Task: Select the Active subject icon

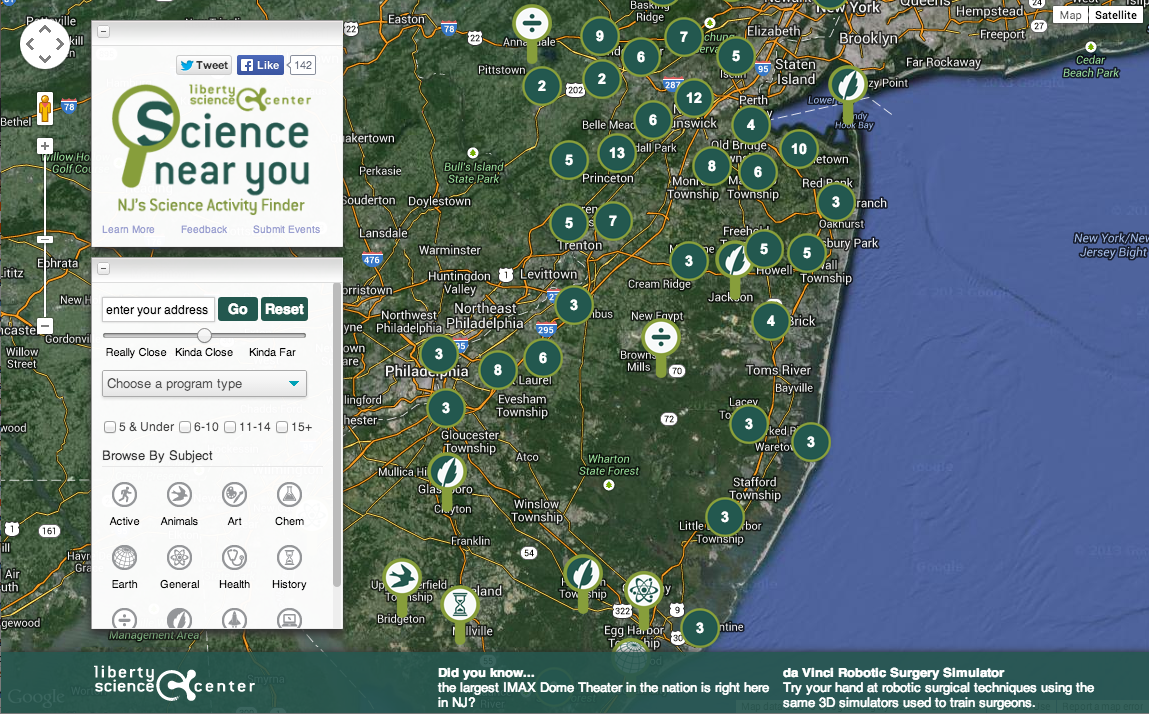Action: coord(124,494)
